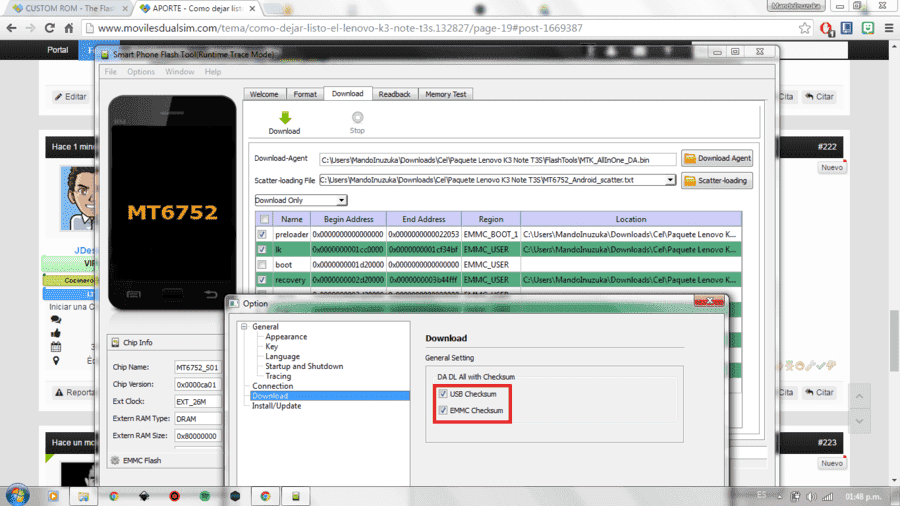
Task: Click the active Chrome taskbar icon
Action: click(266, 496)
